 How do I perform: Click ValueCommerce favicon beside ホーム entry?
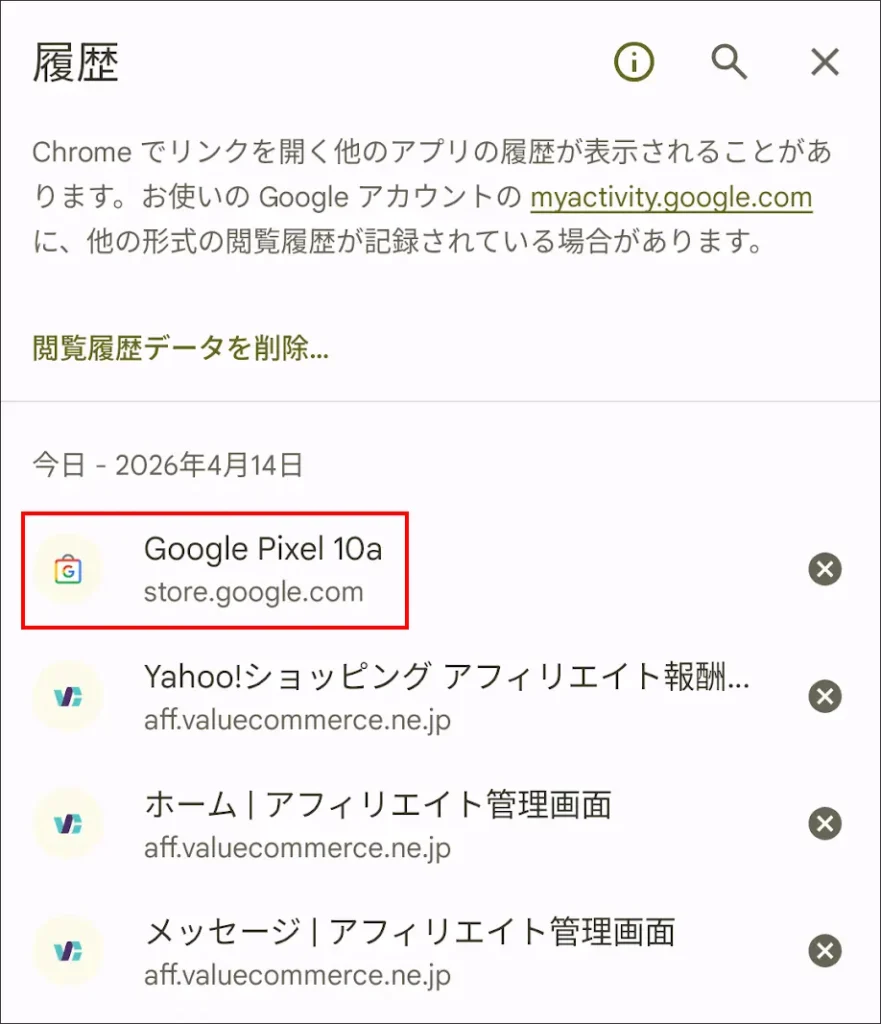pos(67,824)
